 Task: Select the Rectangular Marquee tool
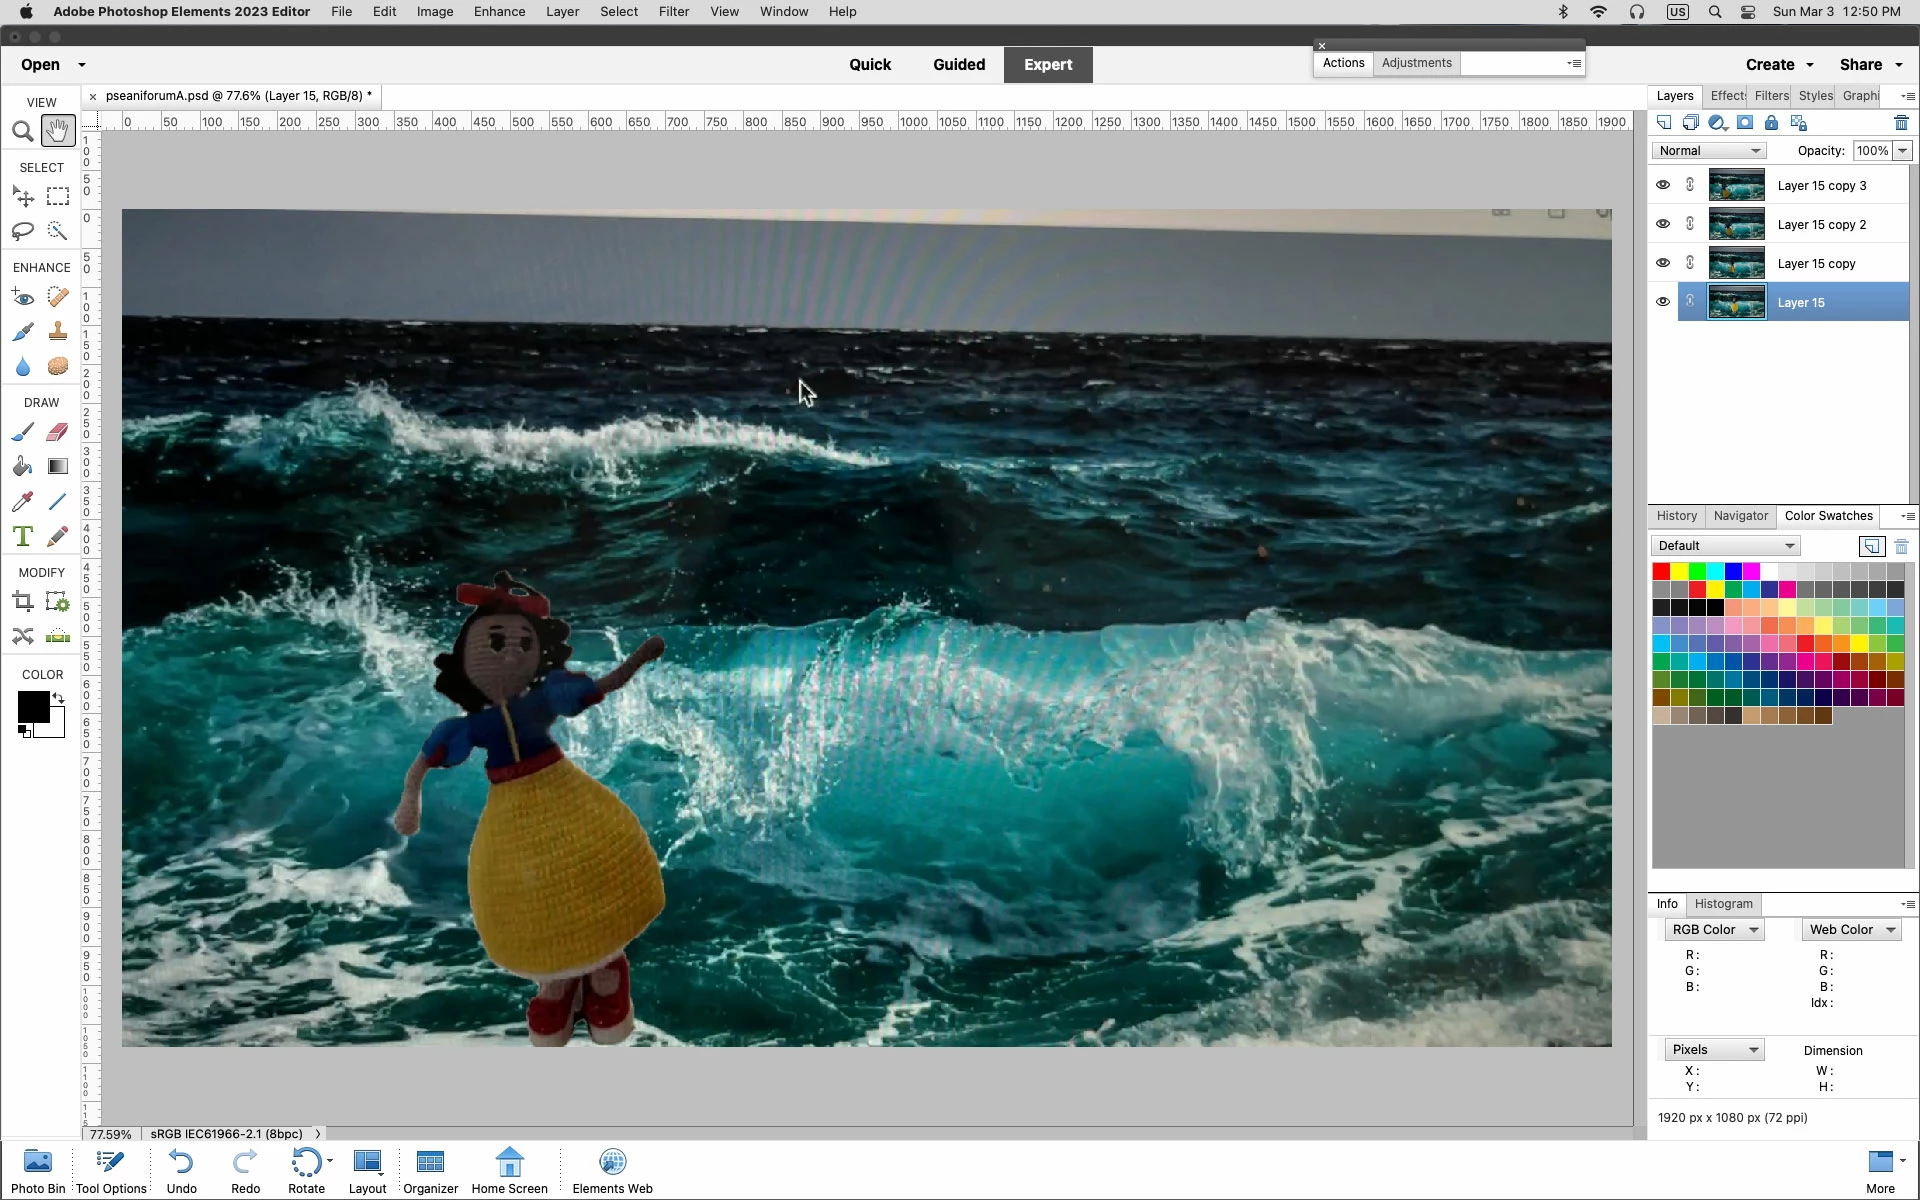click(x=58, y=196)
